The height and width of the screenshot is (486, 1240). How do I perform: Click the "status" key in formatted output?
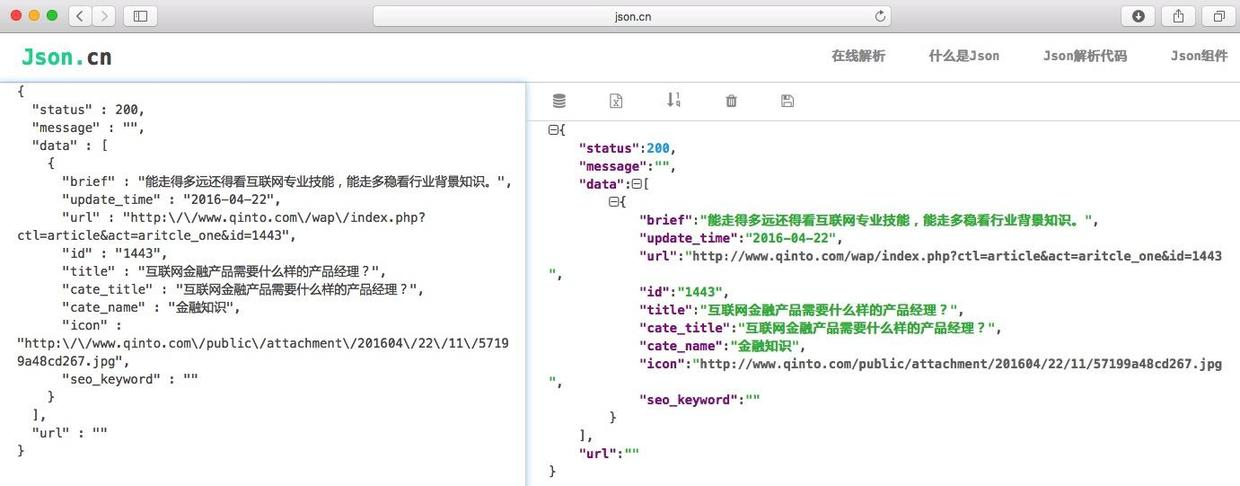pyautogui.click(x=607, y=148)
